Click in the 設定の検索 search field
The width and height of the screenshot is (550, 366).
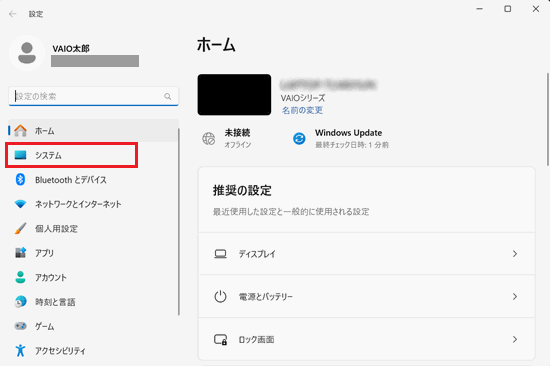93,96
